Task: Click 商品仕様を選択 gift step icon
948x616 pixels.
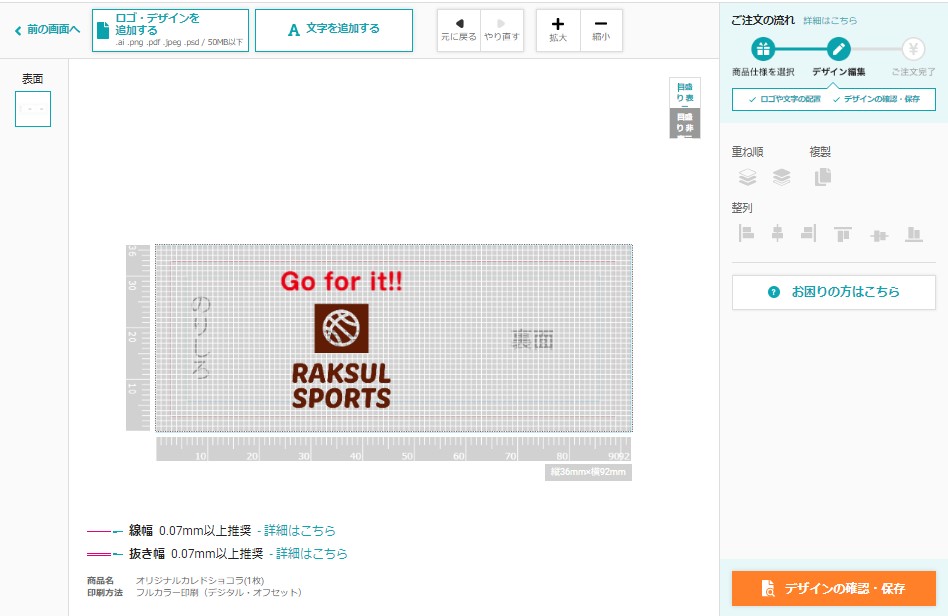Action: coord(763,49)
